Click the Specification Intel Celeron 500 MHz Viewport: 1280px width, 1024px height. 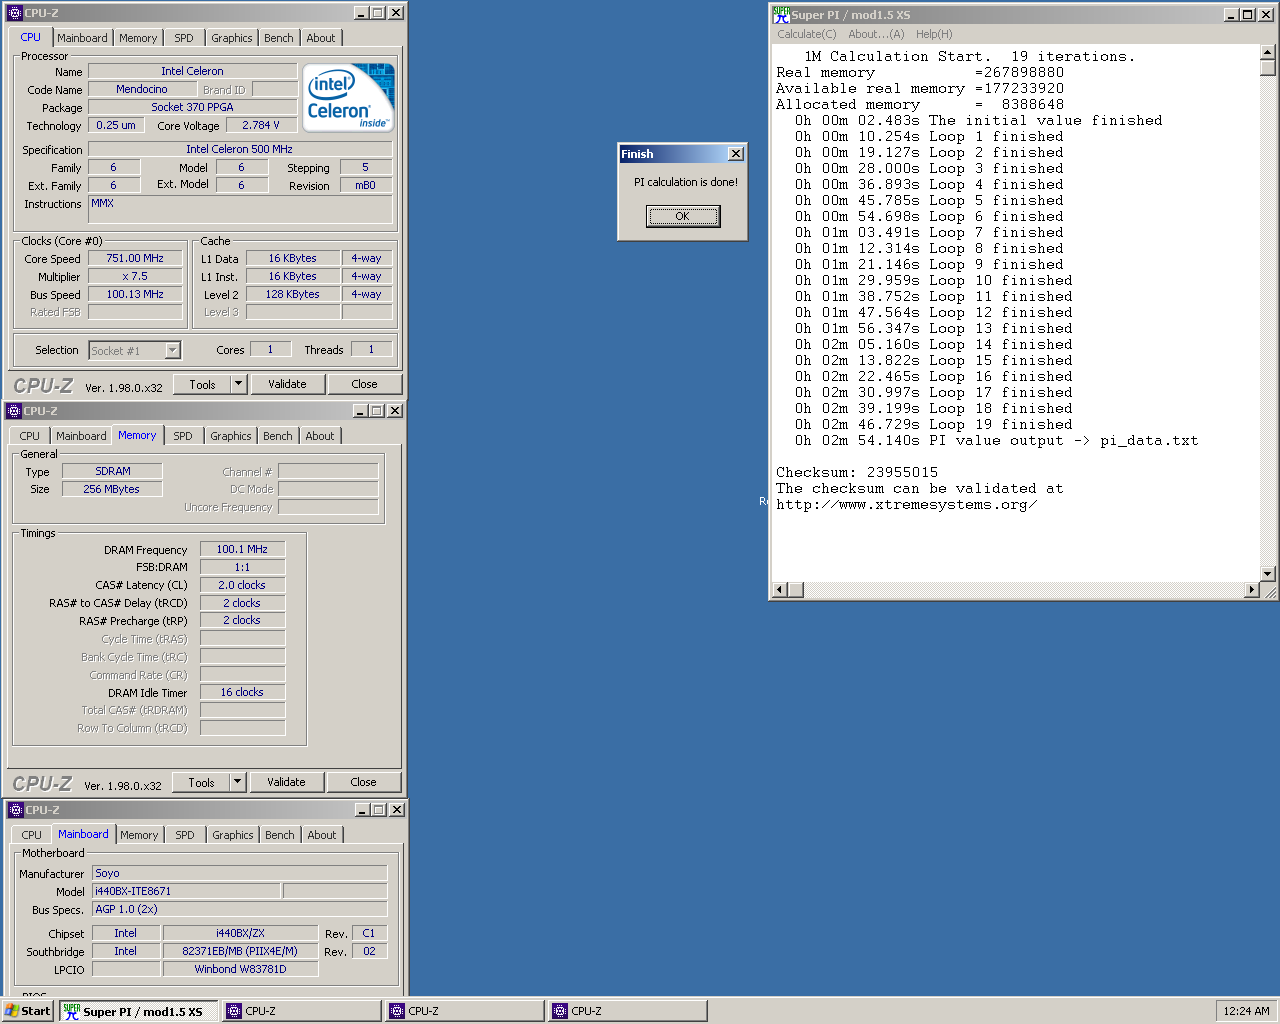(240, 149)
